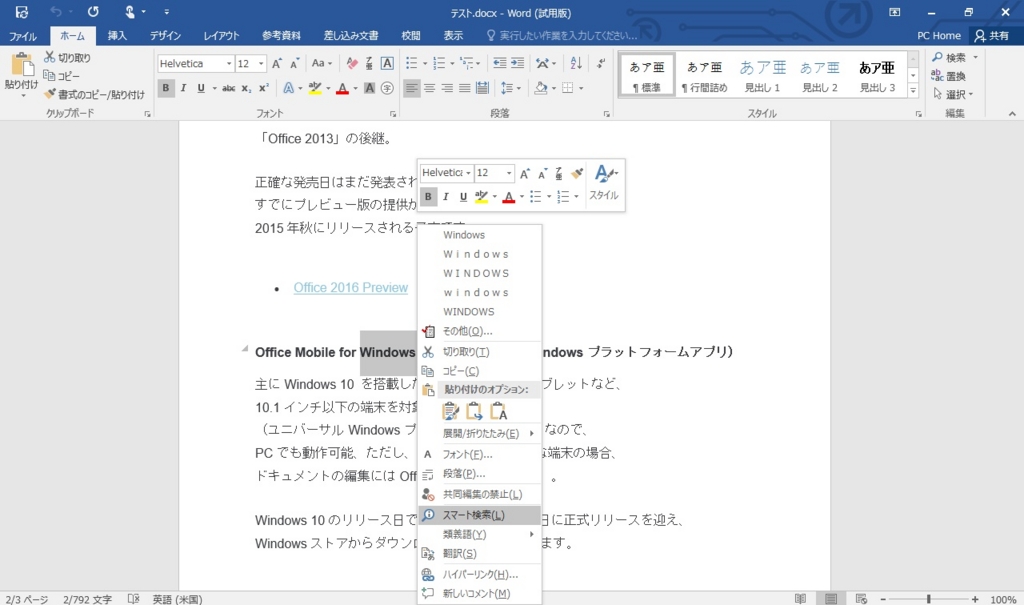Select Translate (翻訳) in context menu
The image size is (1024, 605).
coord(479,554)
